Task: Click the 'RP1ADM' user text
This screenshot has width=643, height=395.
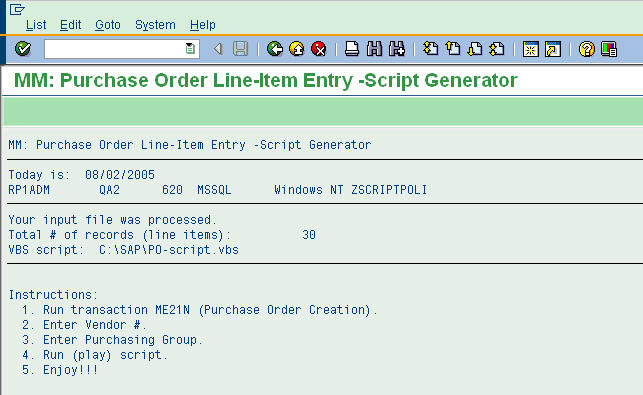Action: click(x=29, y=190)
